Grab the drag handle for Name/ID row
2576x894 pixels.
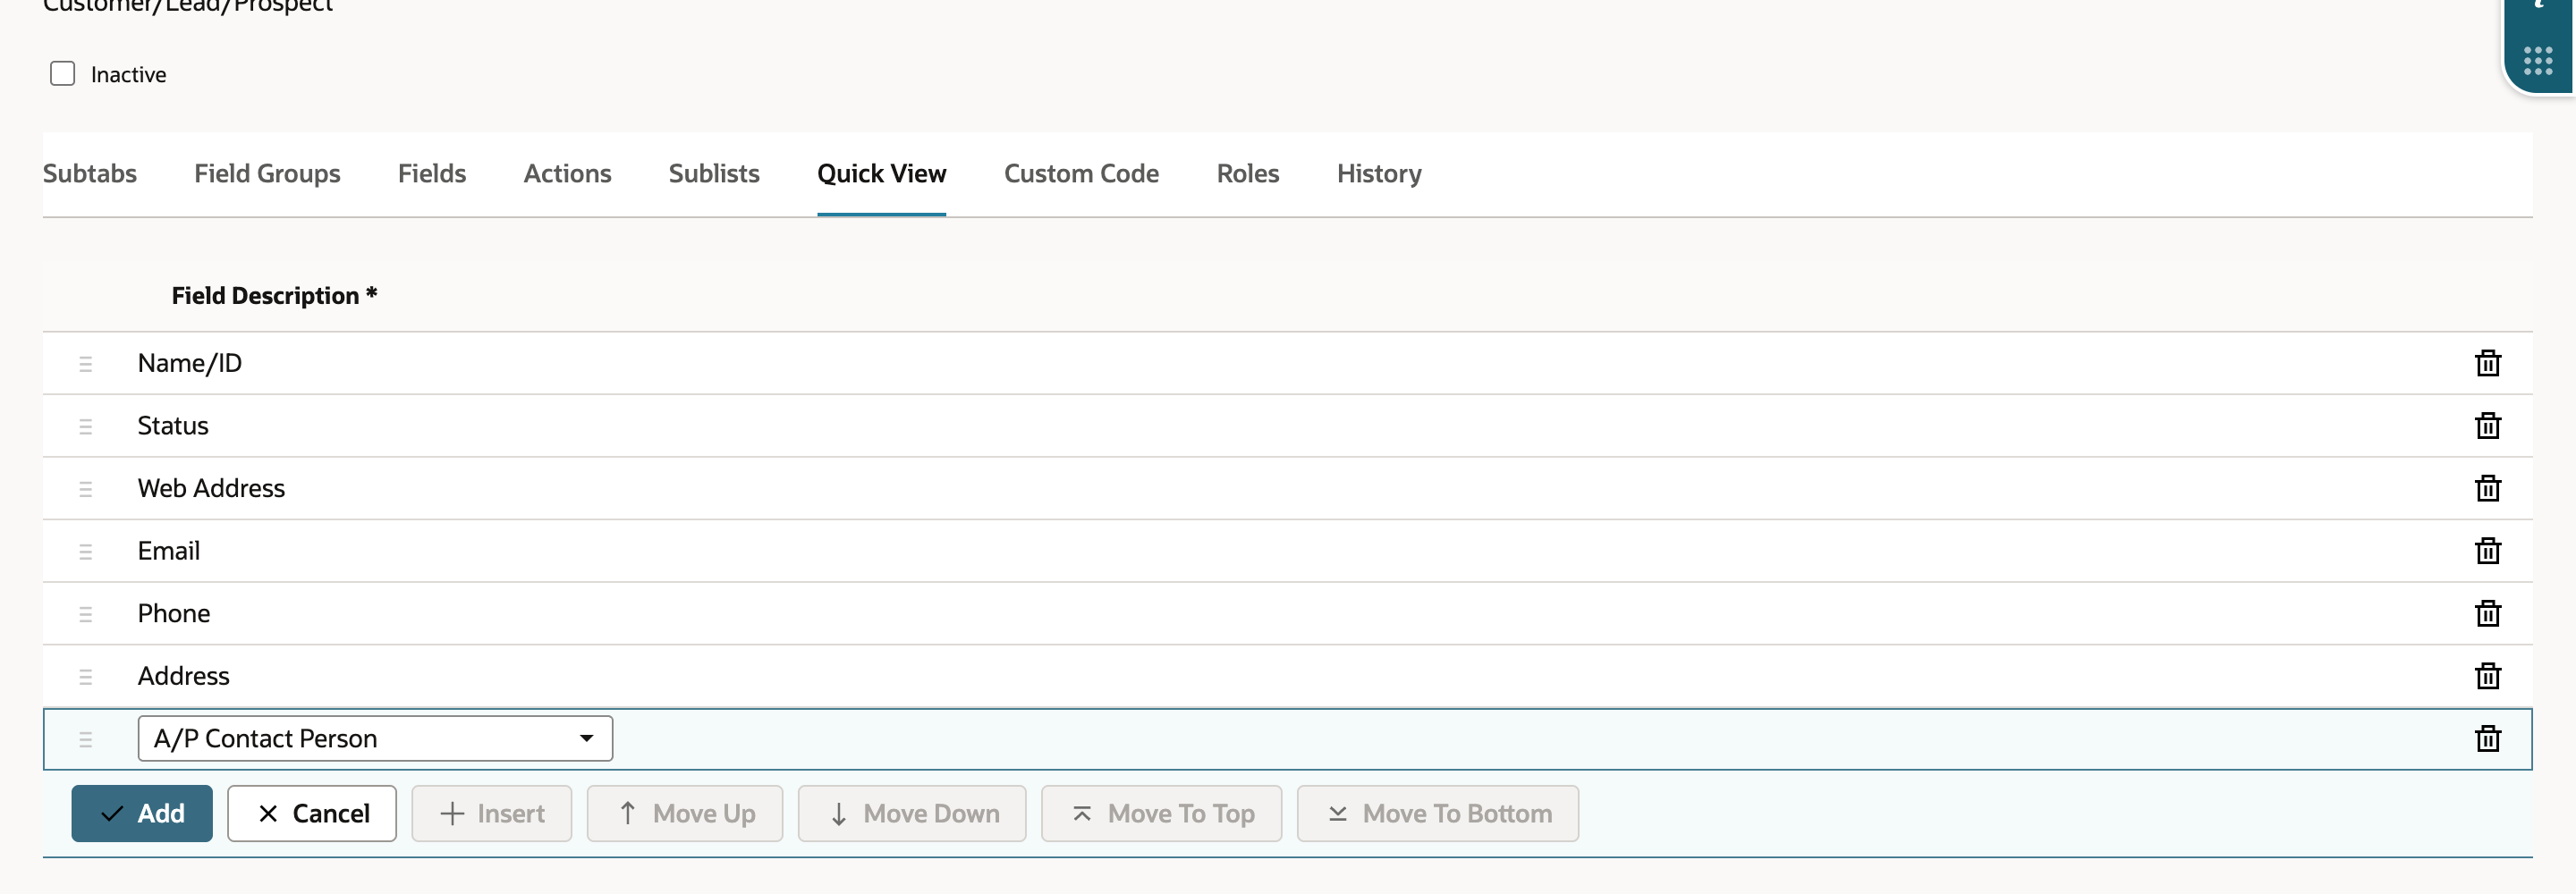[85, 364]
